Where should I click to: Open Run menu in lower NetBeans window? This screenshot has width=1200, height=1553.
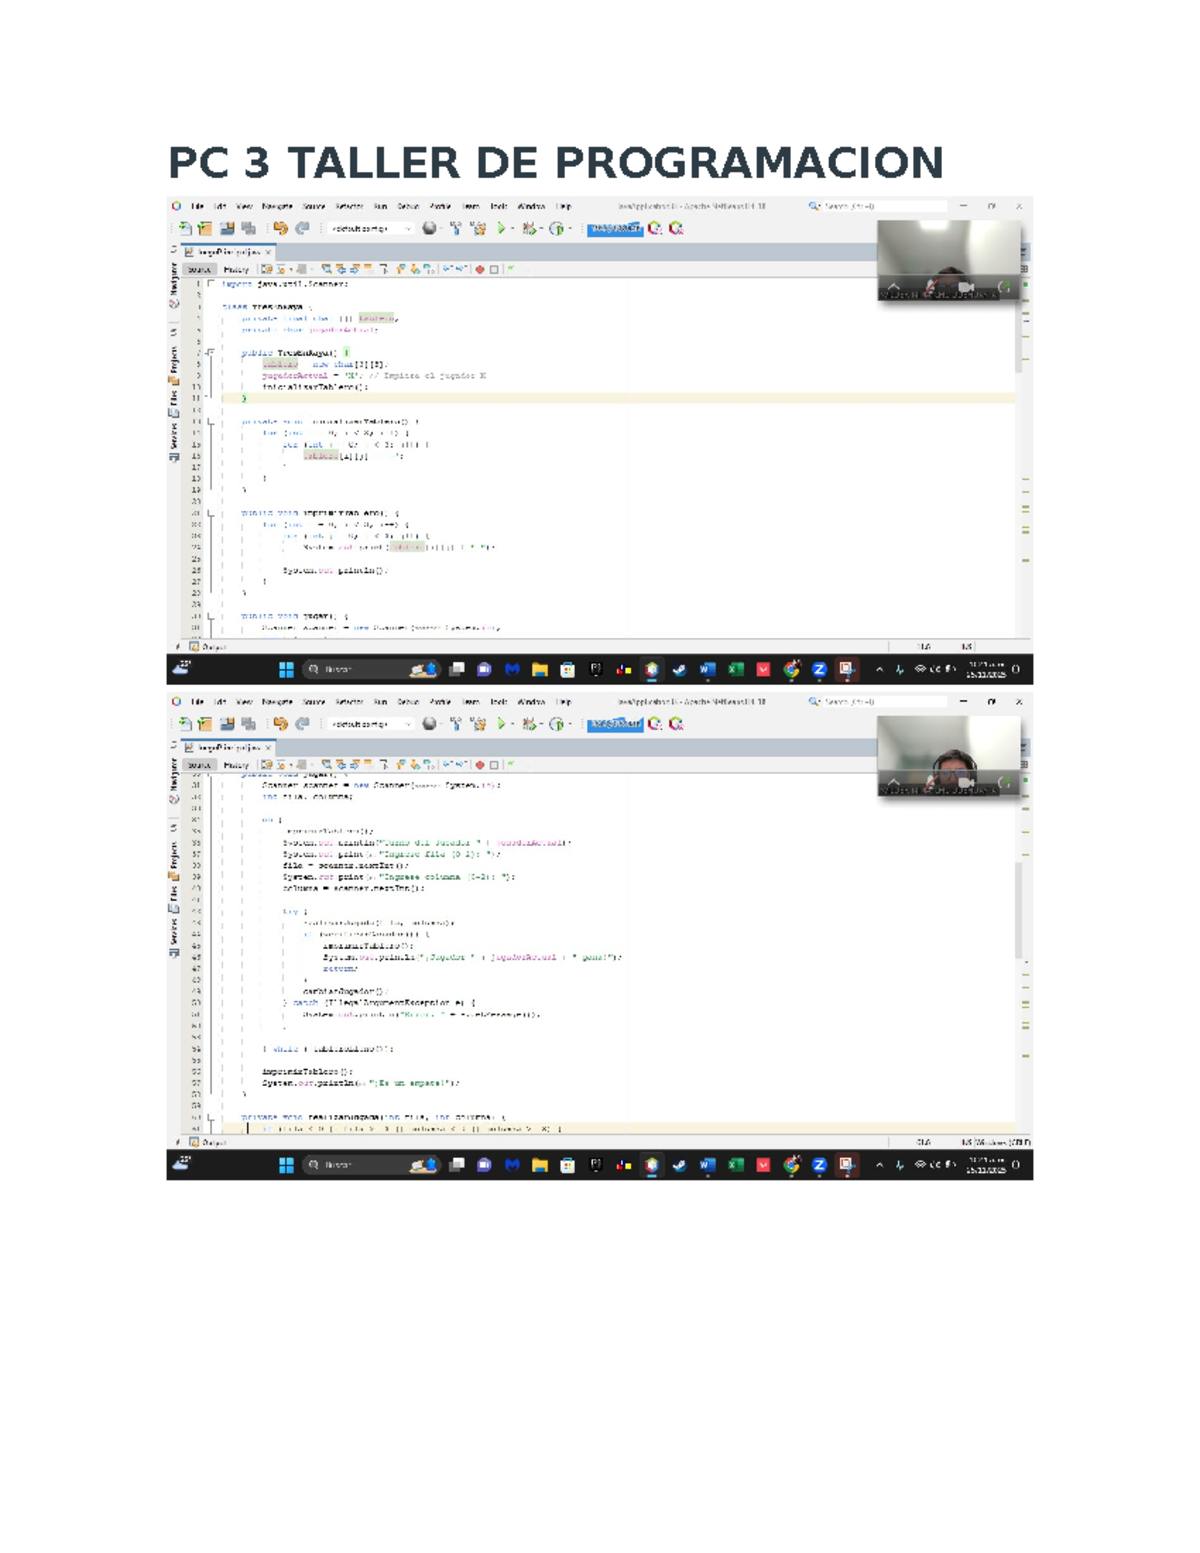[x=380, y=701]
